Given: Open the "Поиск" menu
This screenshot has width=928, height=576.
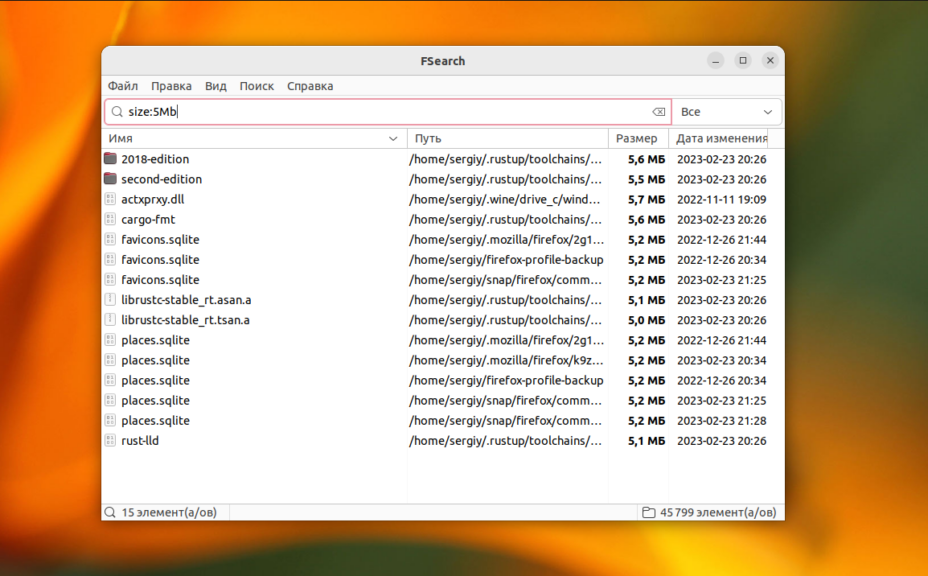Looking at the screenshot, I should tap(256, 86).
